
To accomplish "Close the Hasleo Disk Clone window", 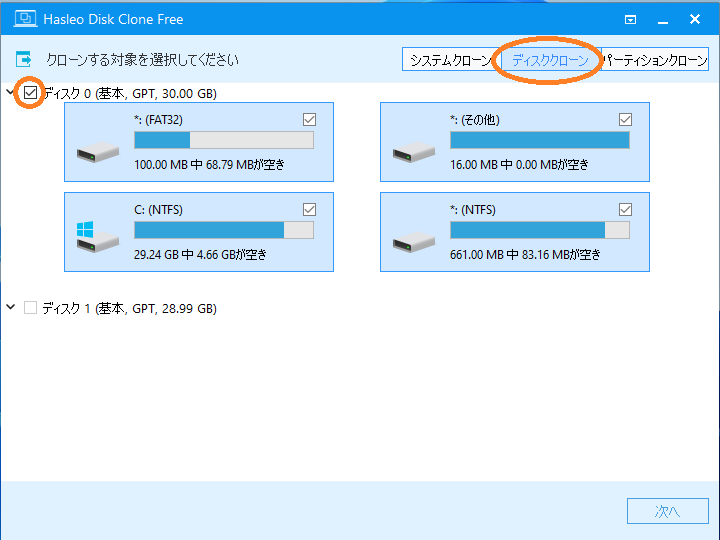I will (695, 19).
